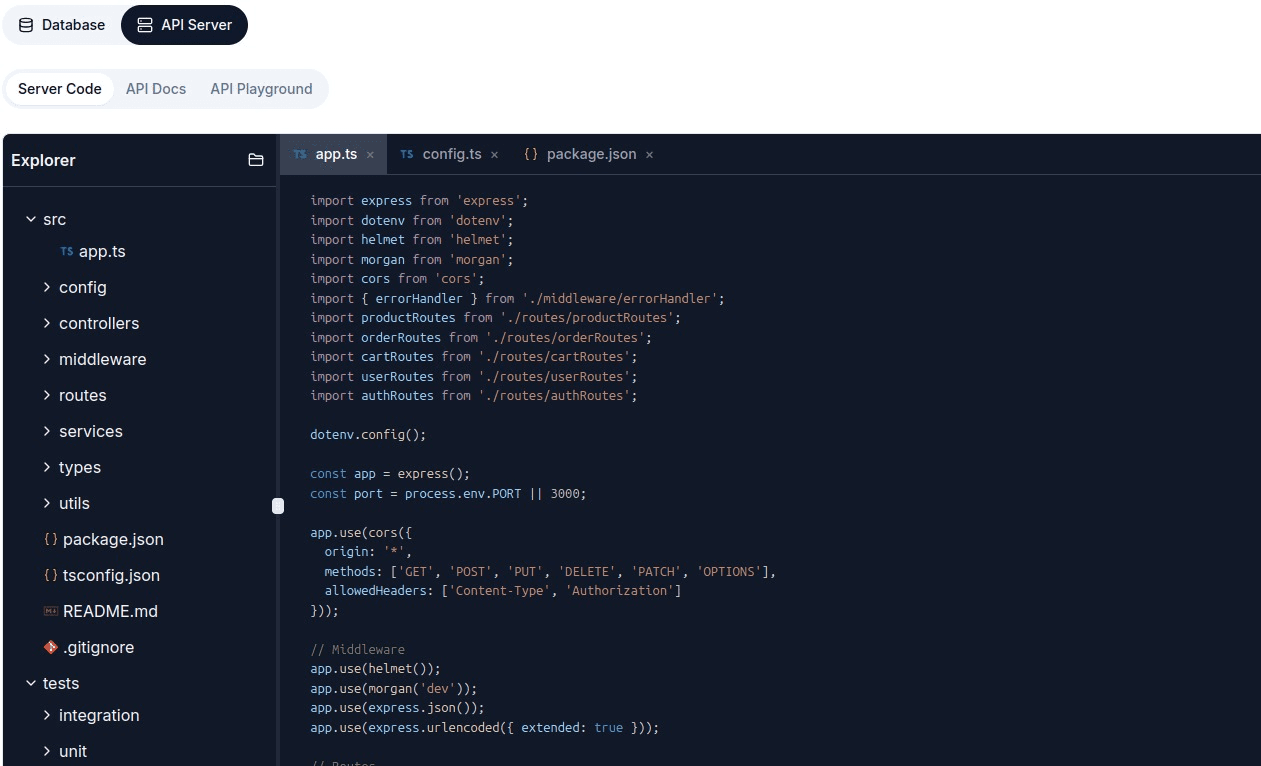Click the import helmet code line

click(411, 240)
